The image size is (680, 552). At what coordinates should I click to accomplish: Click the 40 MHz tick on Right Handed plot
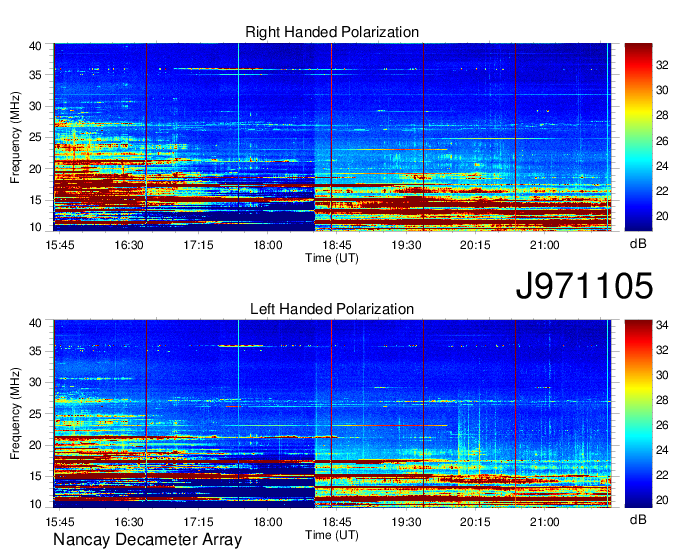[35, 46]
